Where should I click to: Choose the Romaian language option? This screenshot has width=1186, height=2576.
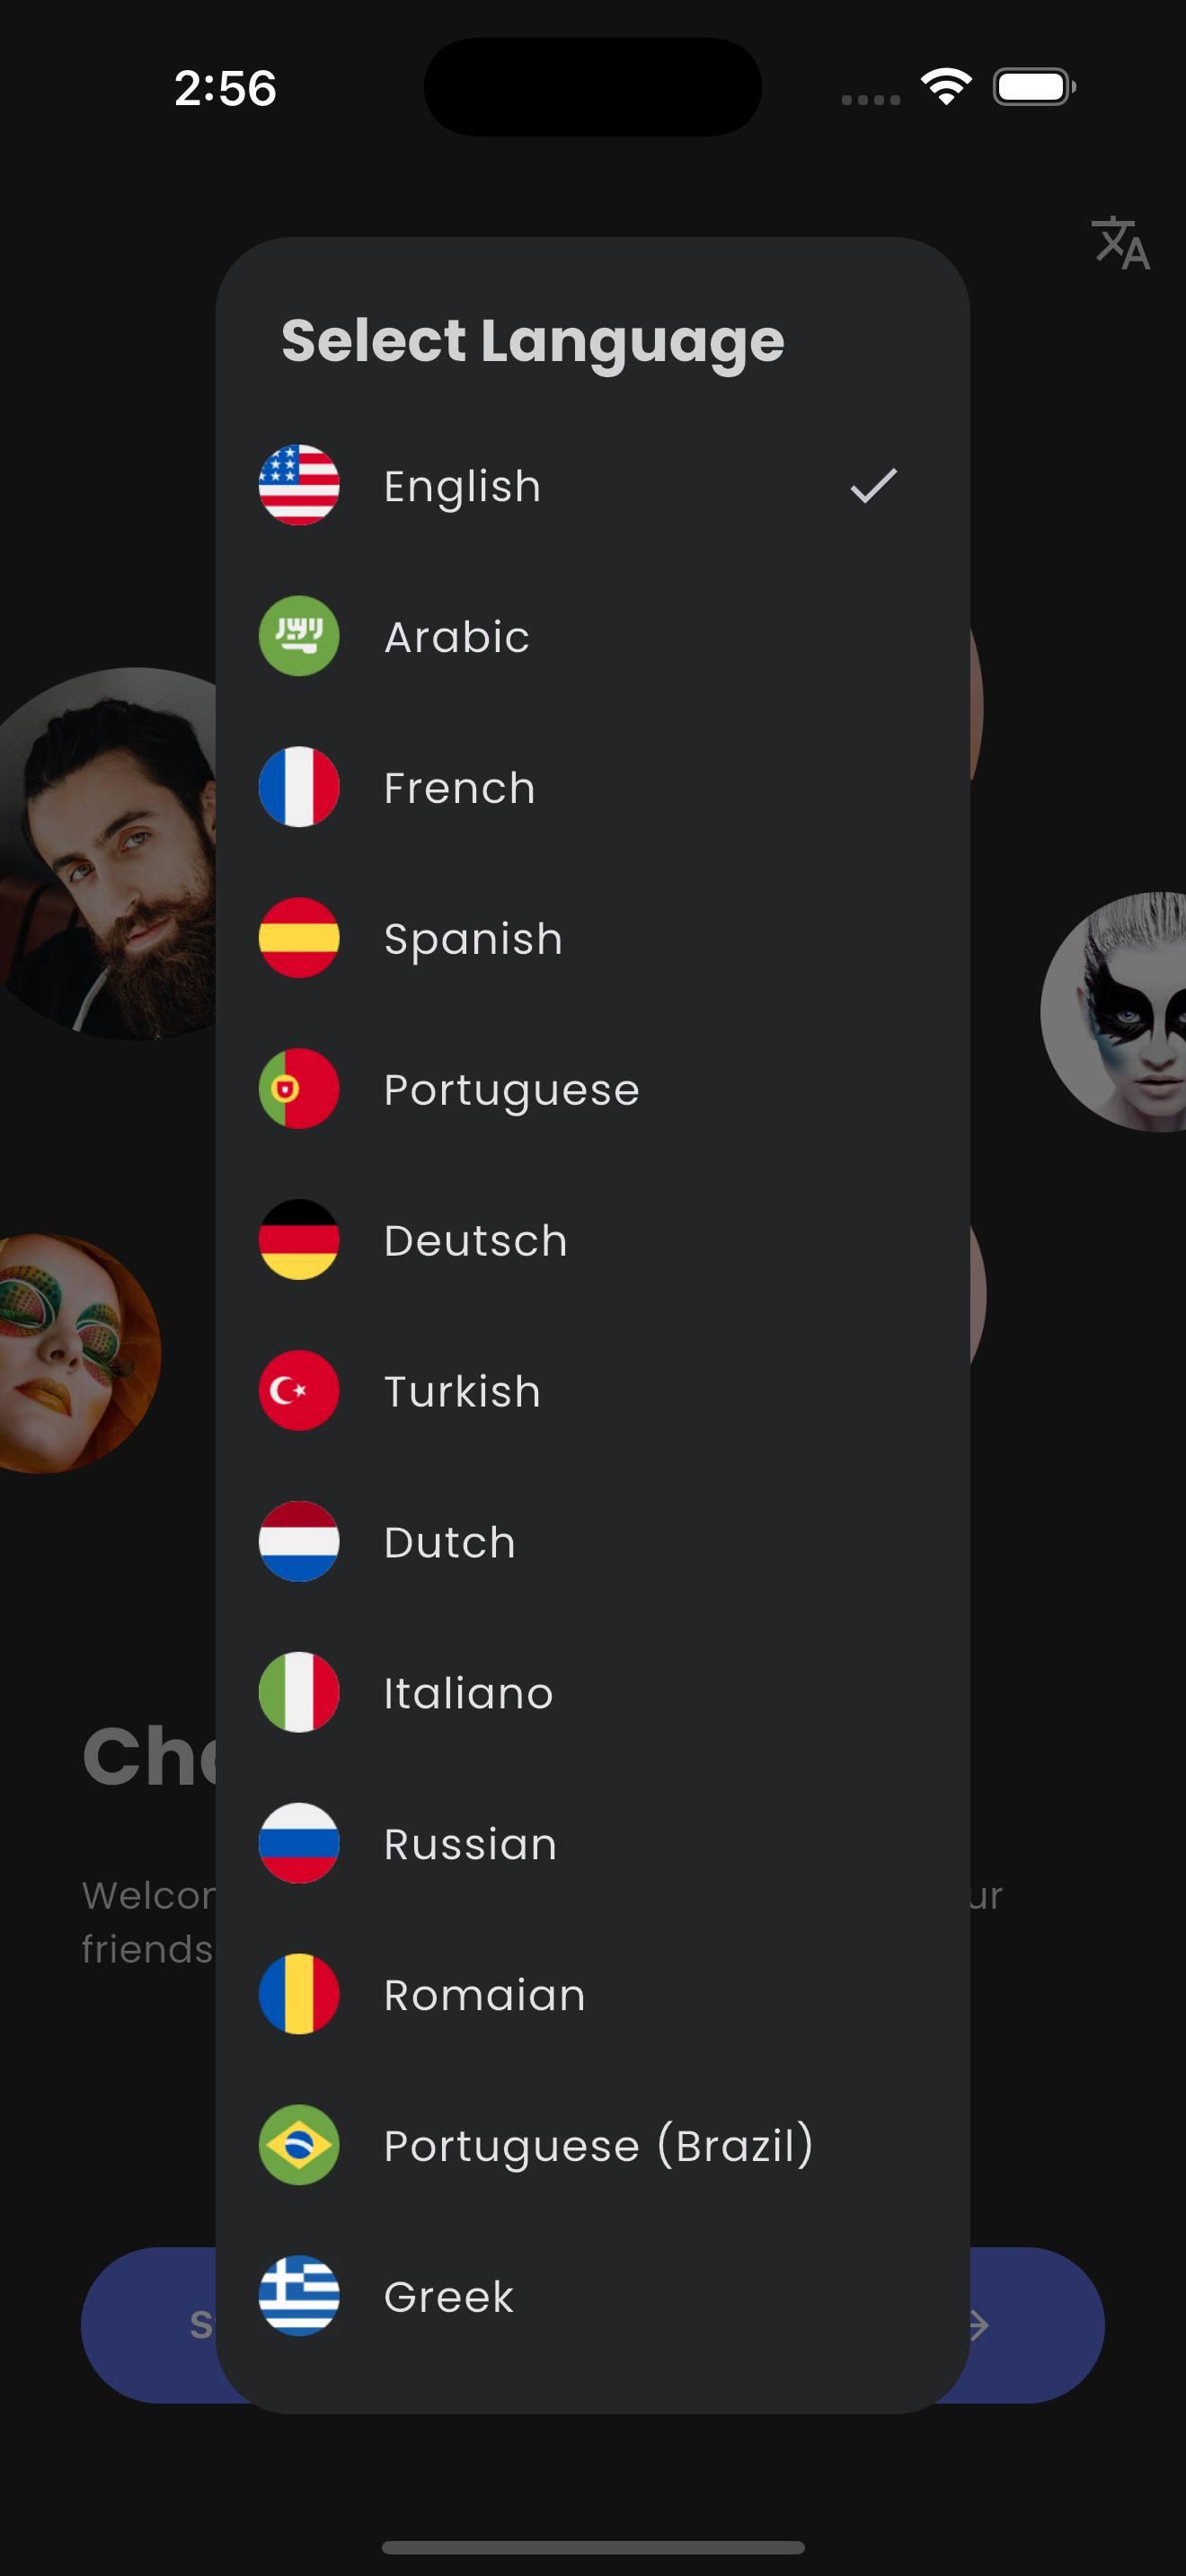[x=592, y=1995]
